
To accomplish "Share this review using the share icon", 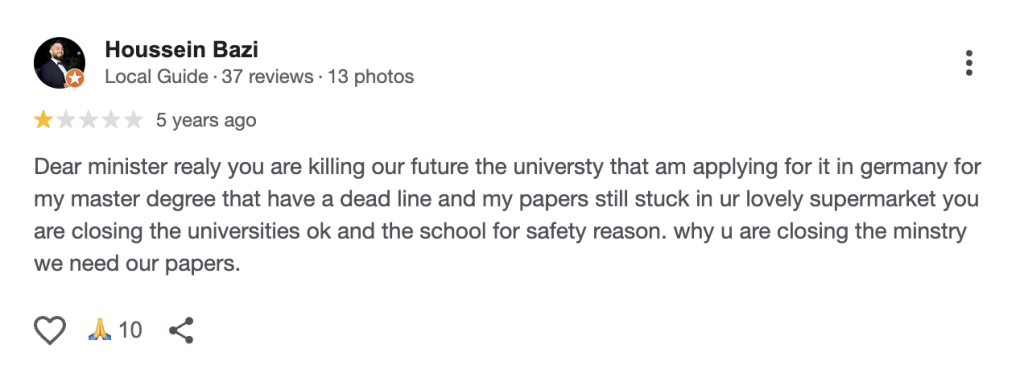I will pyautogui.click(x=181, y=330).
